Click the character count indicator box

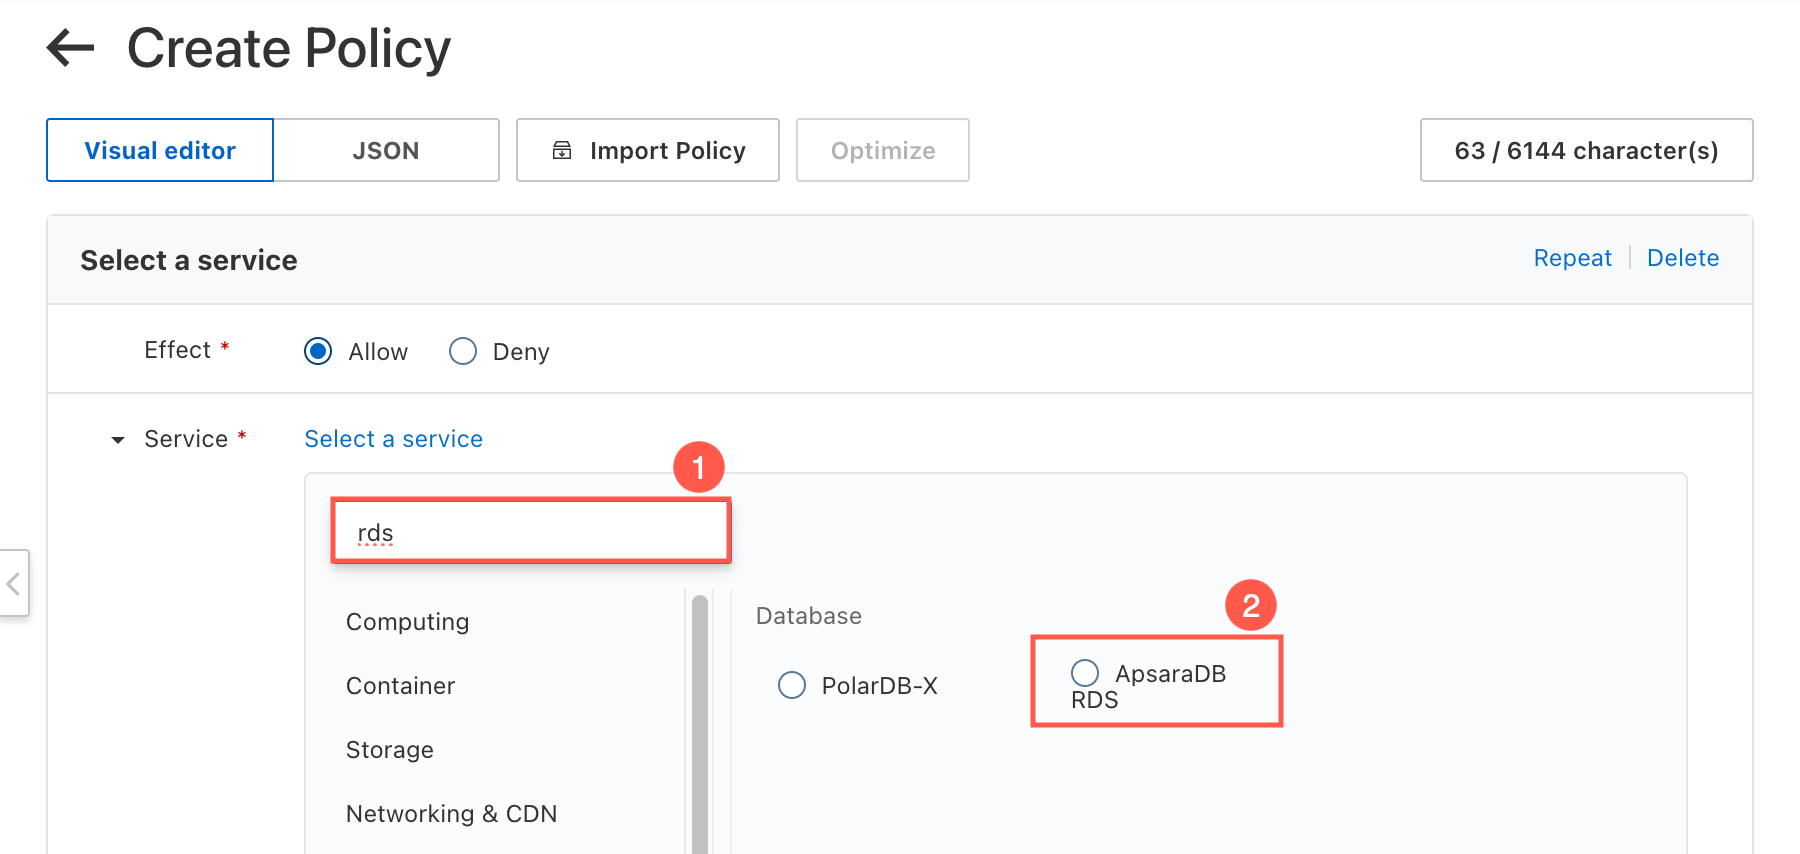(x=1587, y=150)
